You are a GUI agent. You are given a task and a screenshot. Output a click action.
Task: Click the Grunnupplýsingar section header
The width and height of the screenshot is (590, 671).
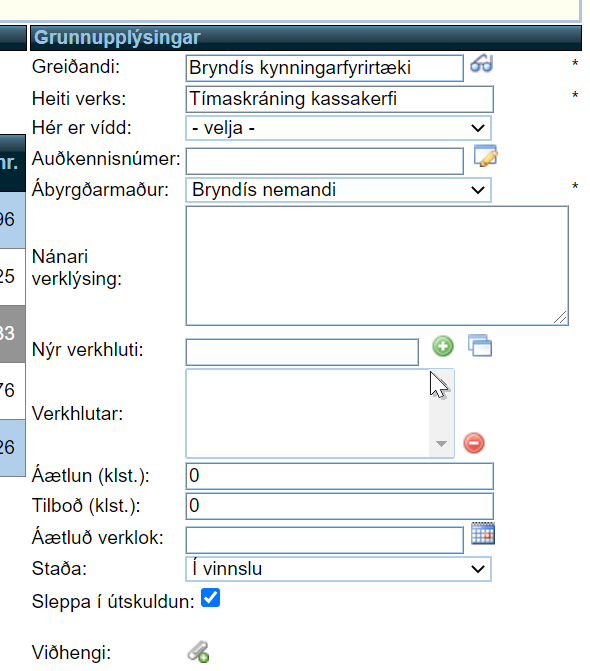306,38
